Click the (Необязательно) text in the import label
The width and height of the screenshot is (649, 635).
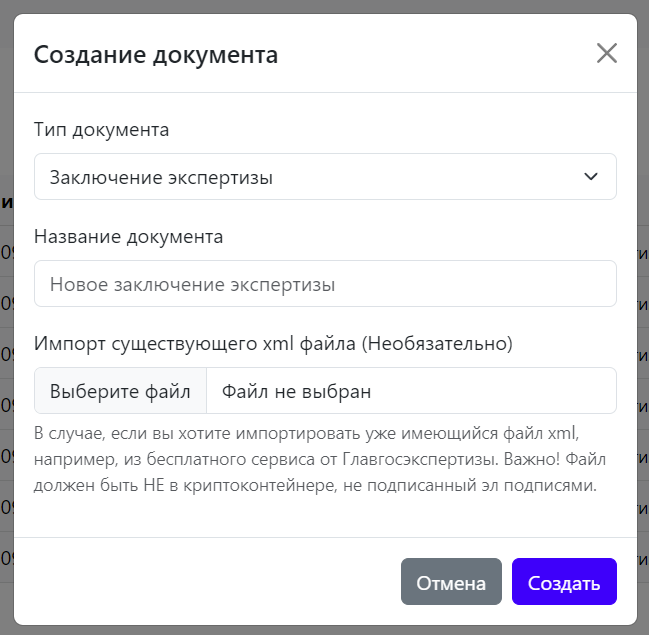coord(437,344)
